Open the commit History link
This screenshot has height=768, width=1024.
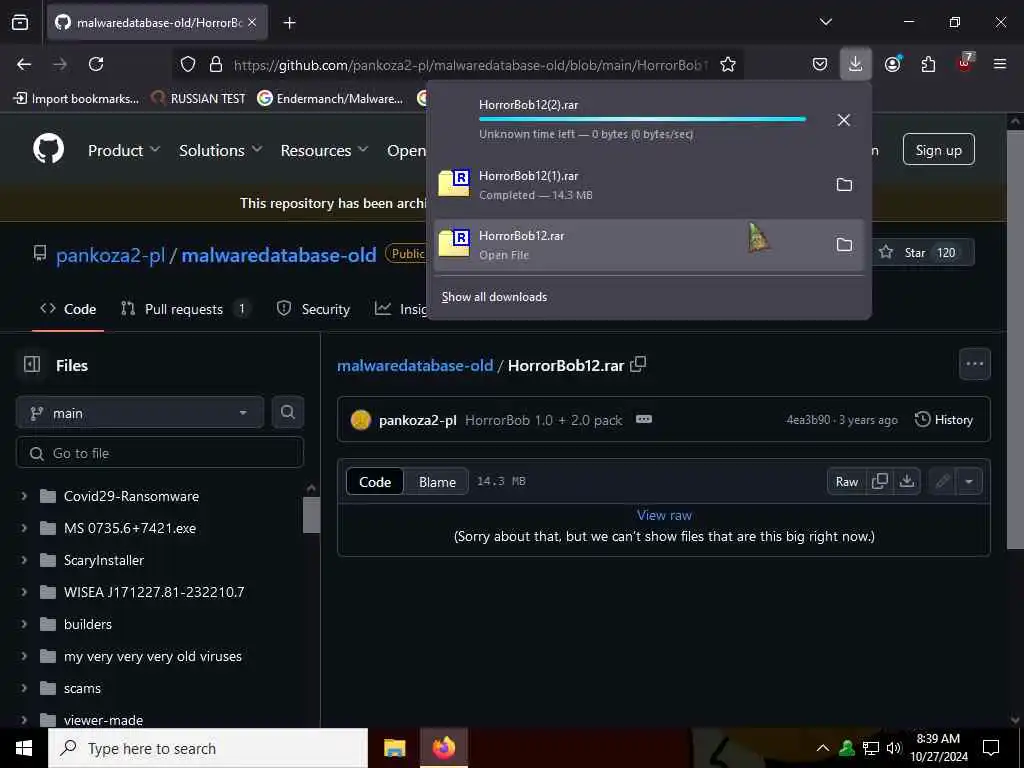(x=944, y=419)
